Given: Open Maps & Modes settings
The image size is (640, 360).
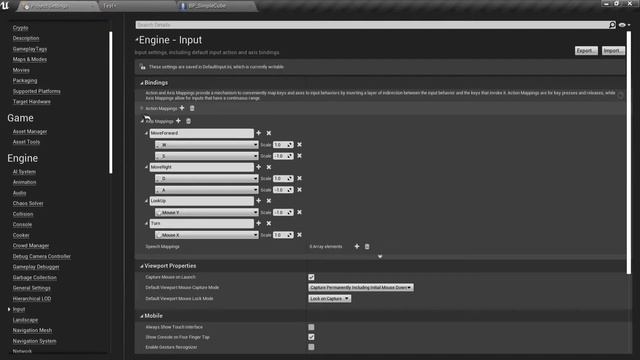Looking at the screenshot, I should click(30, 60).
